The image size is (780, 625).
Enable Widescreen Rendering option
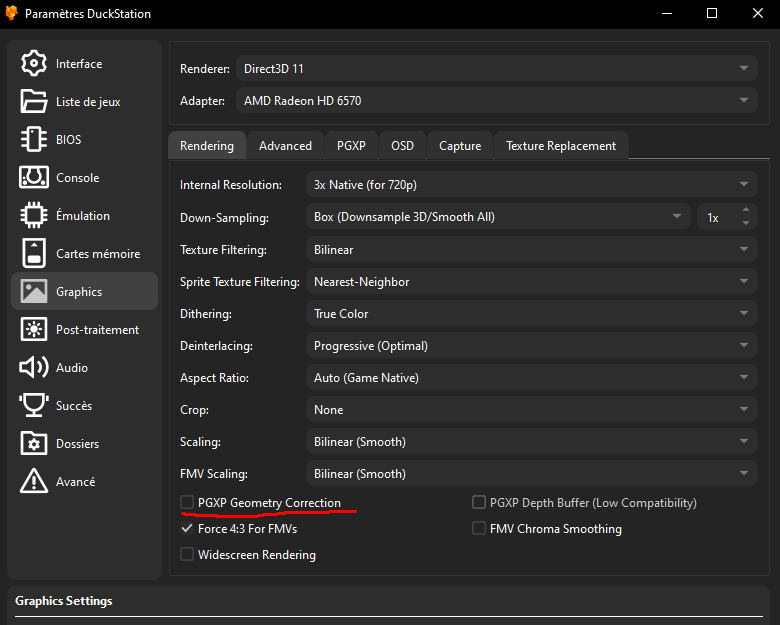click(x=187, y=554)
